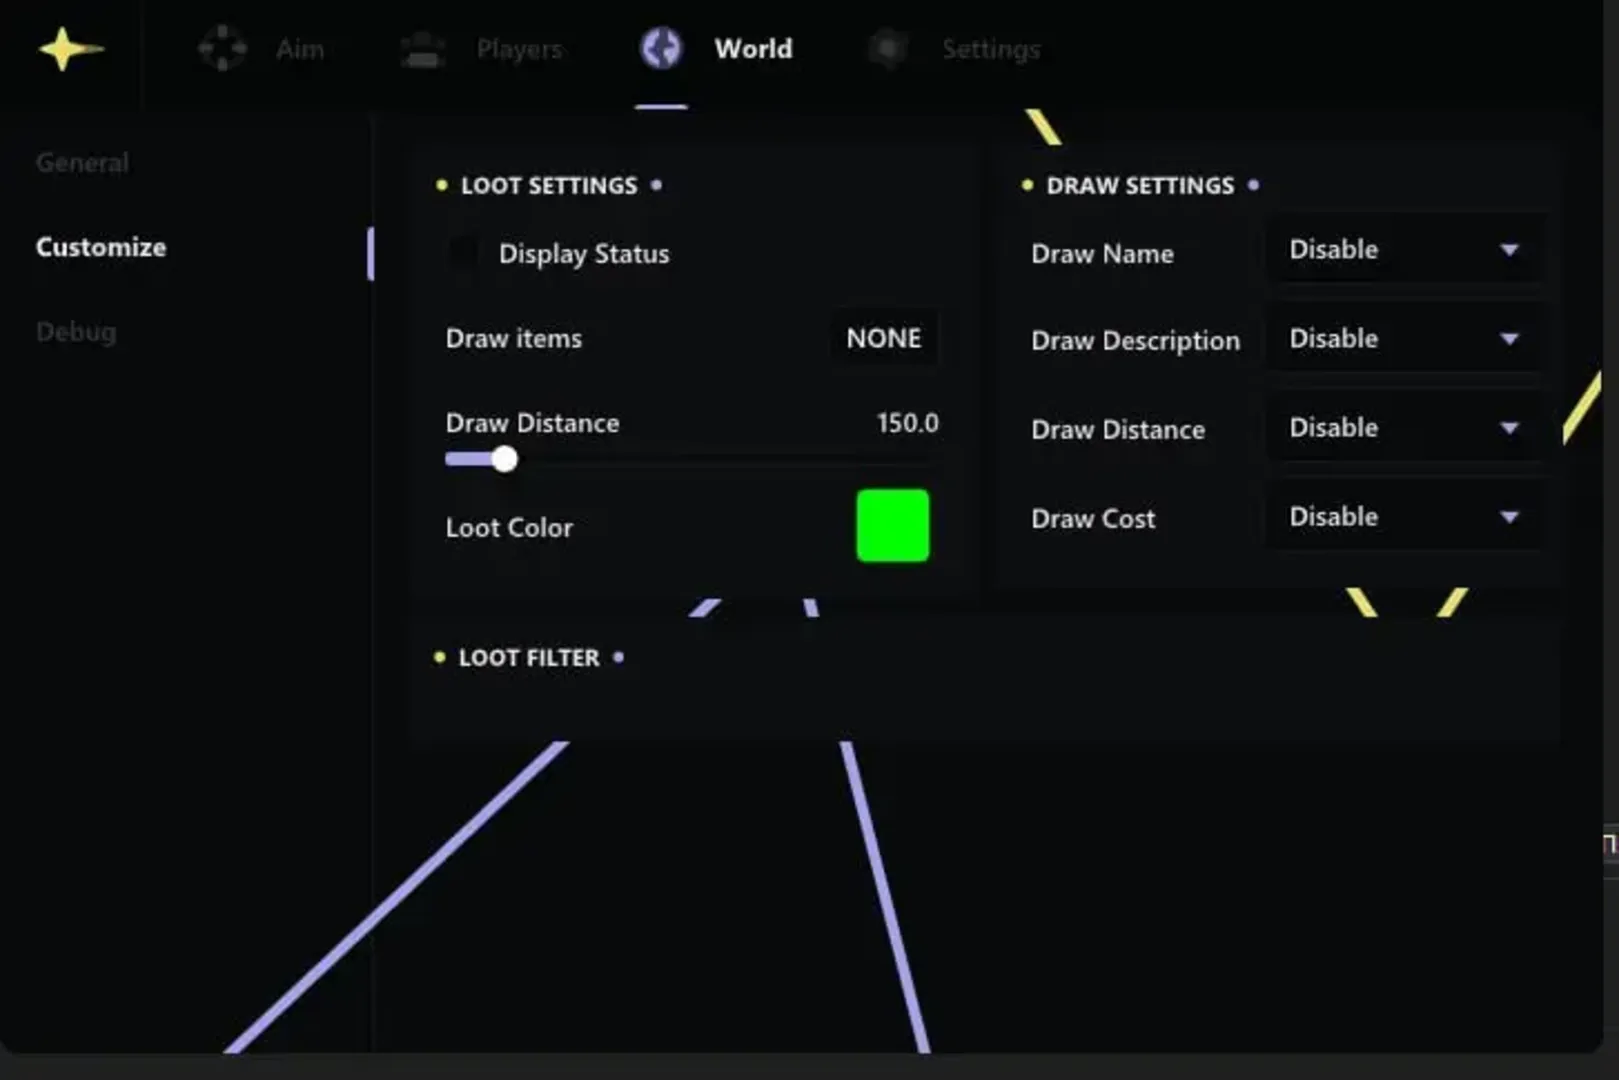Click the globe icon beside World
Screen dimensions: 1619x1080
[x=661, y=49]
